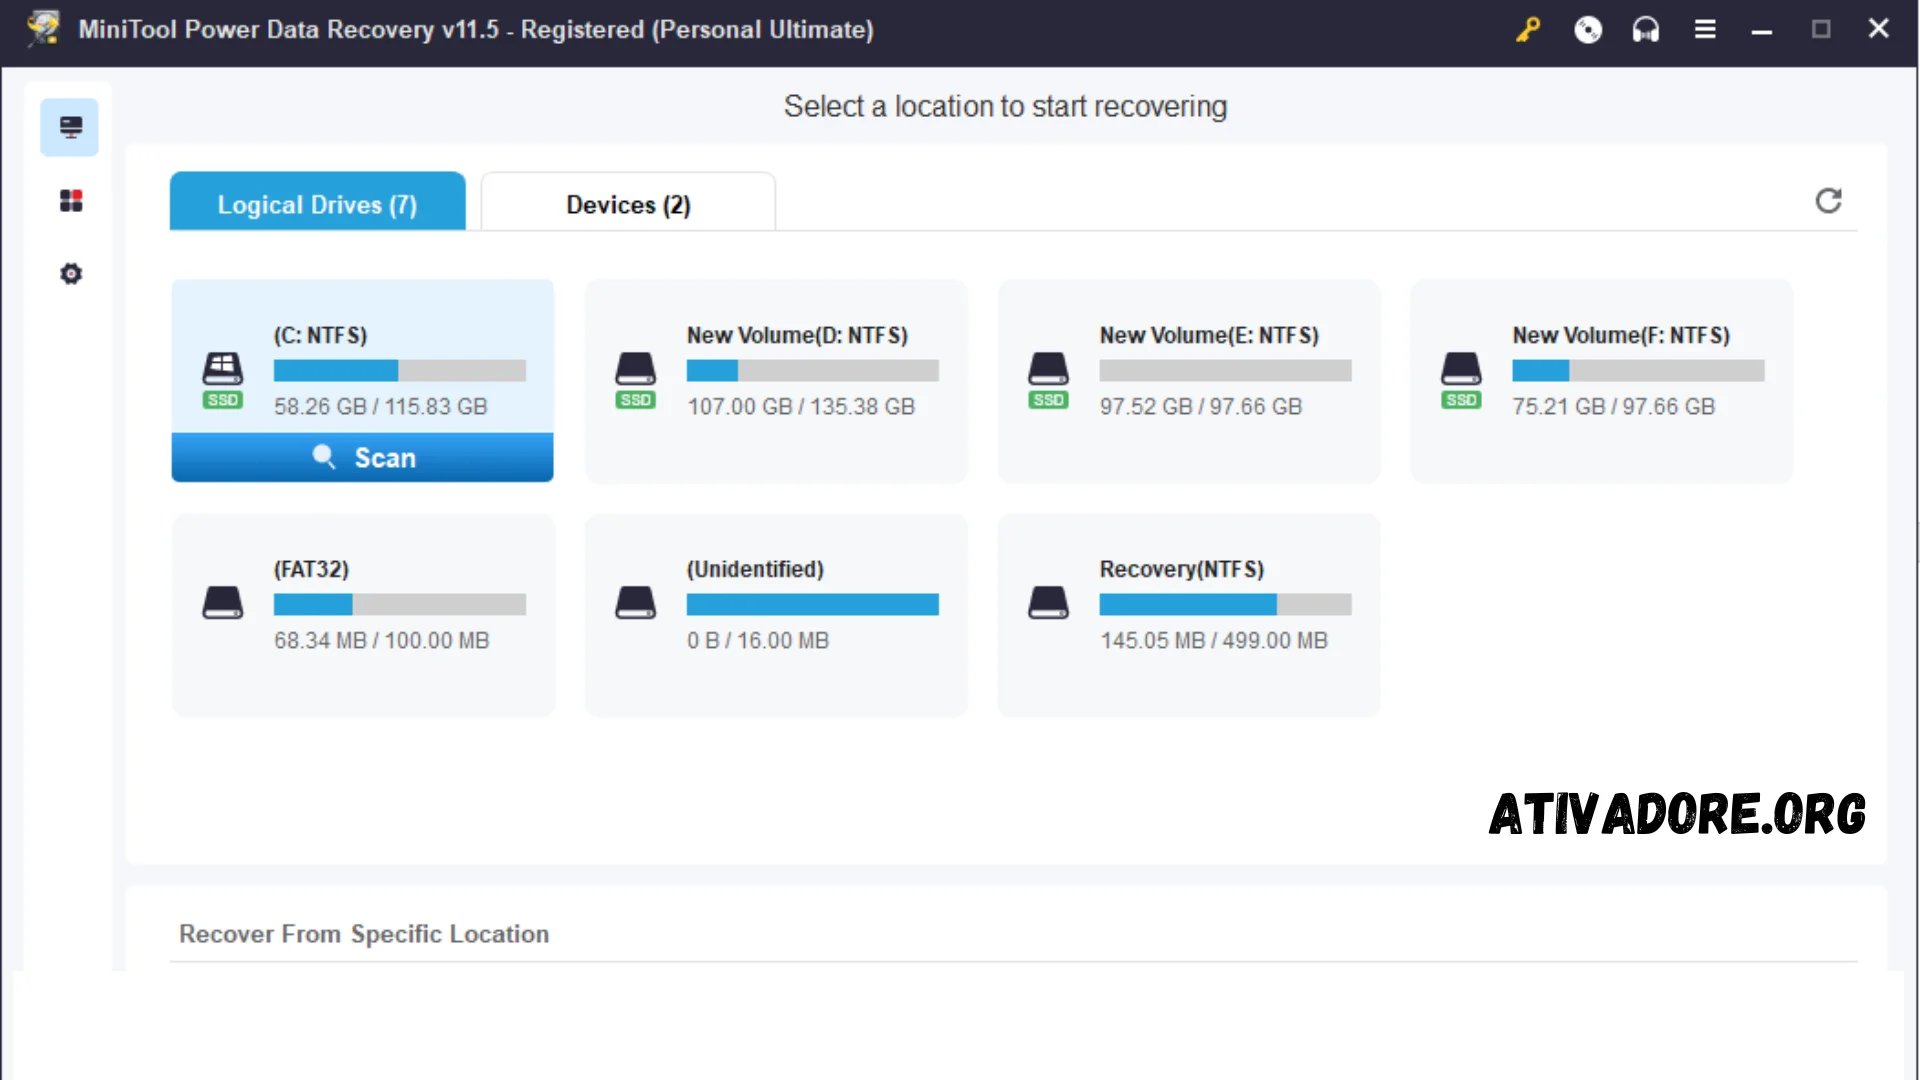Select the (C: NTFS) drive label
This screenshot has height=1080, width=1920.
[x=320, y=336]
